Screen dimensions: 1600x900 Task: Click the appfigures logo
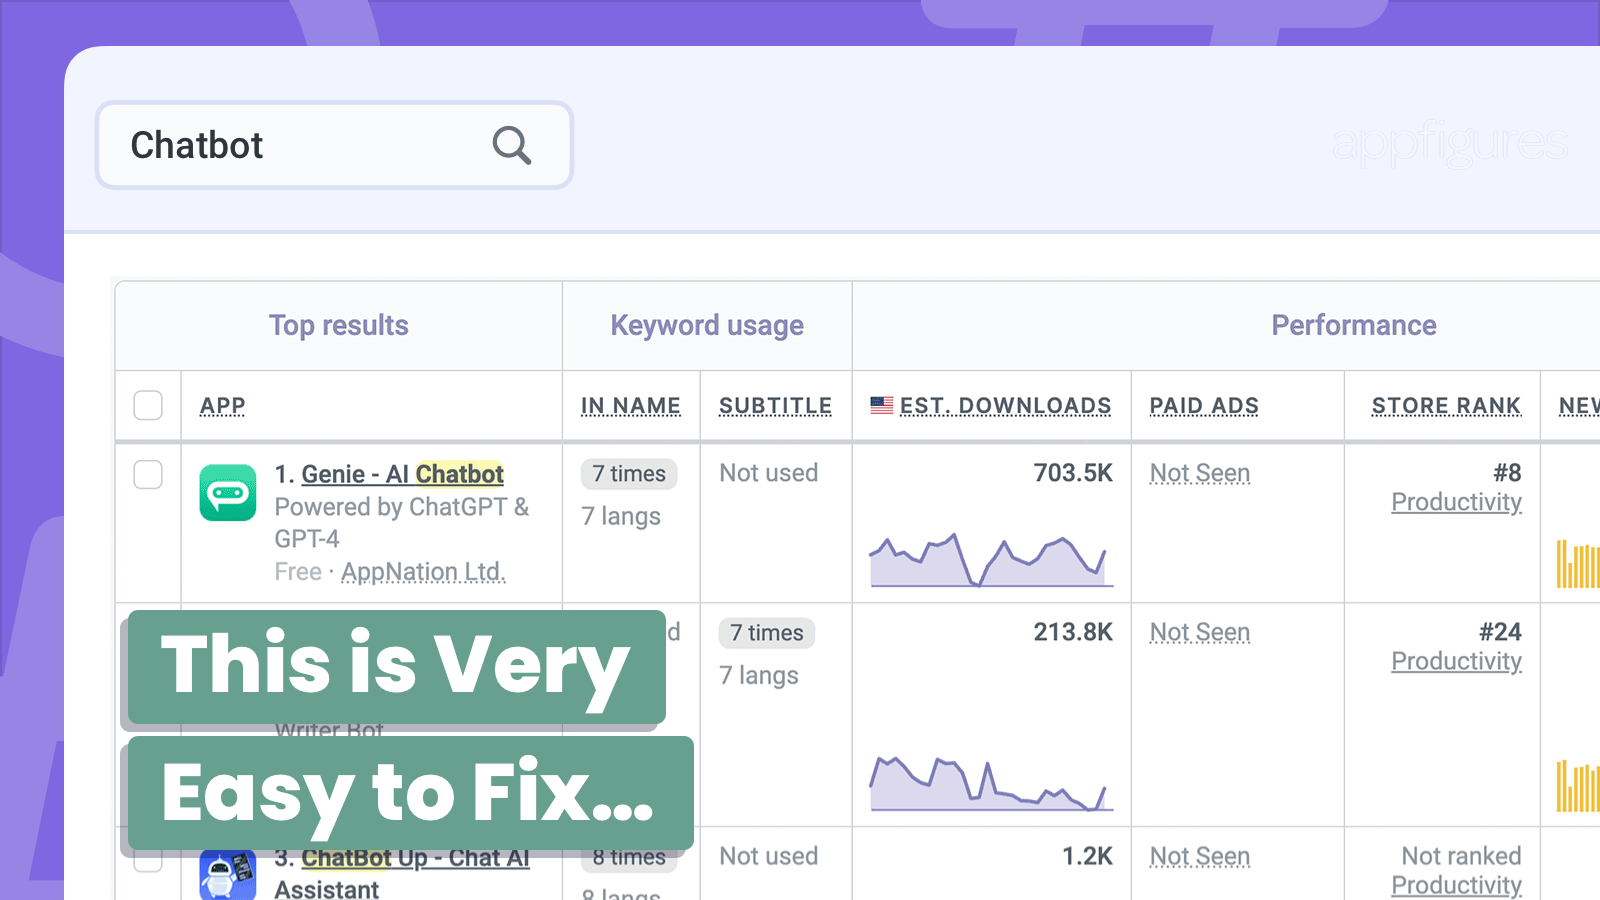tap(1448, 145)
